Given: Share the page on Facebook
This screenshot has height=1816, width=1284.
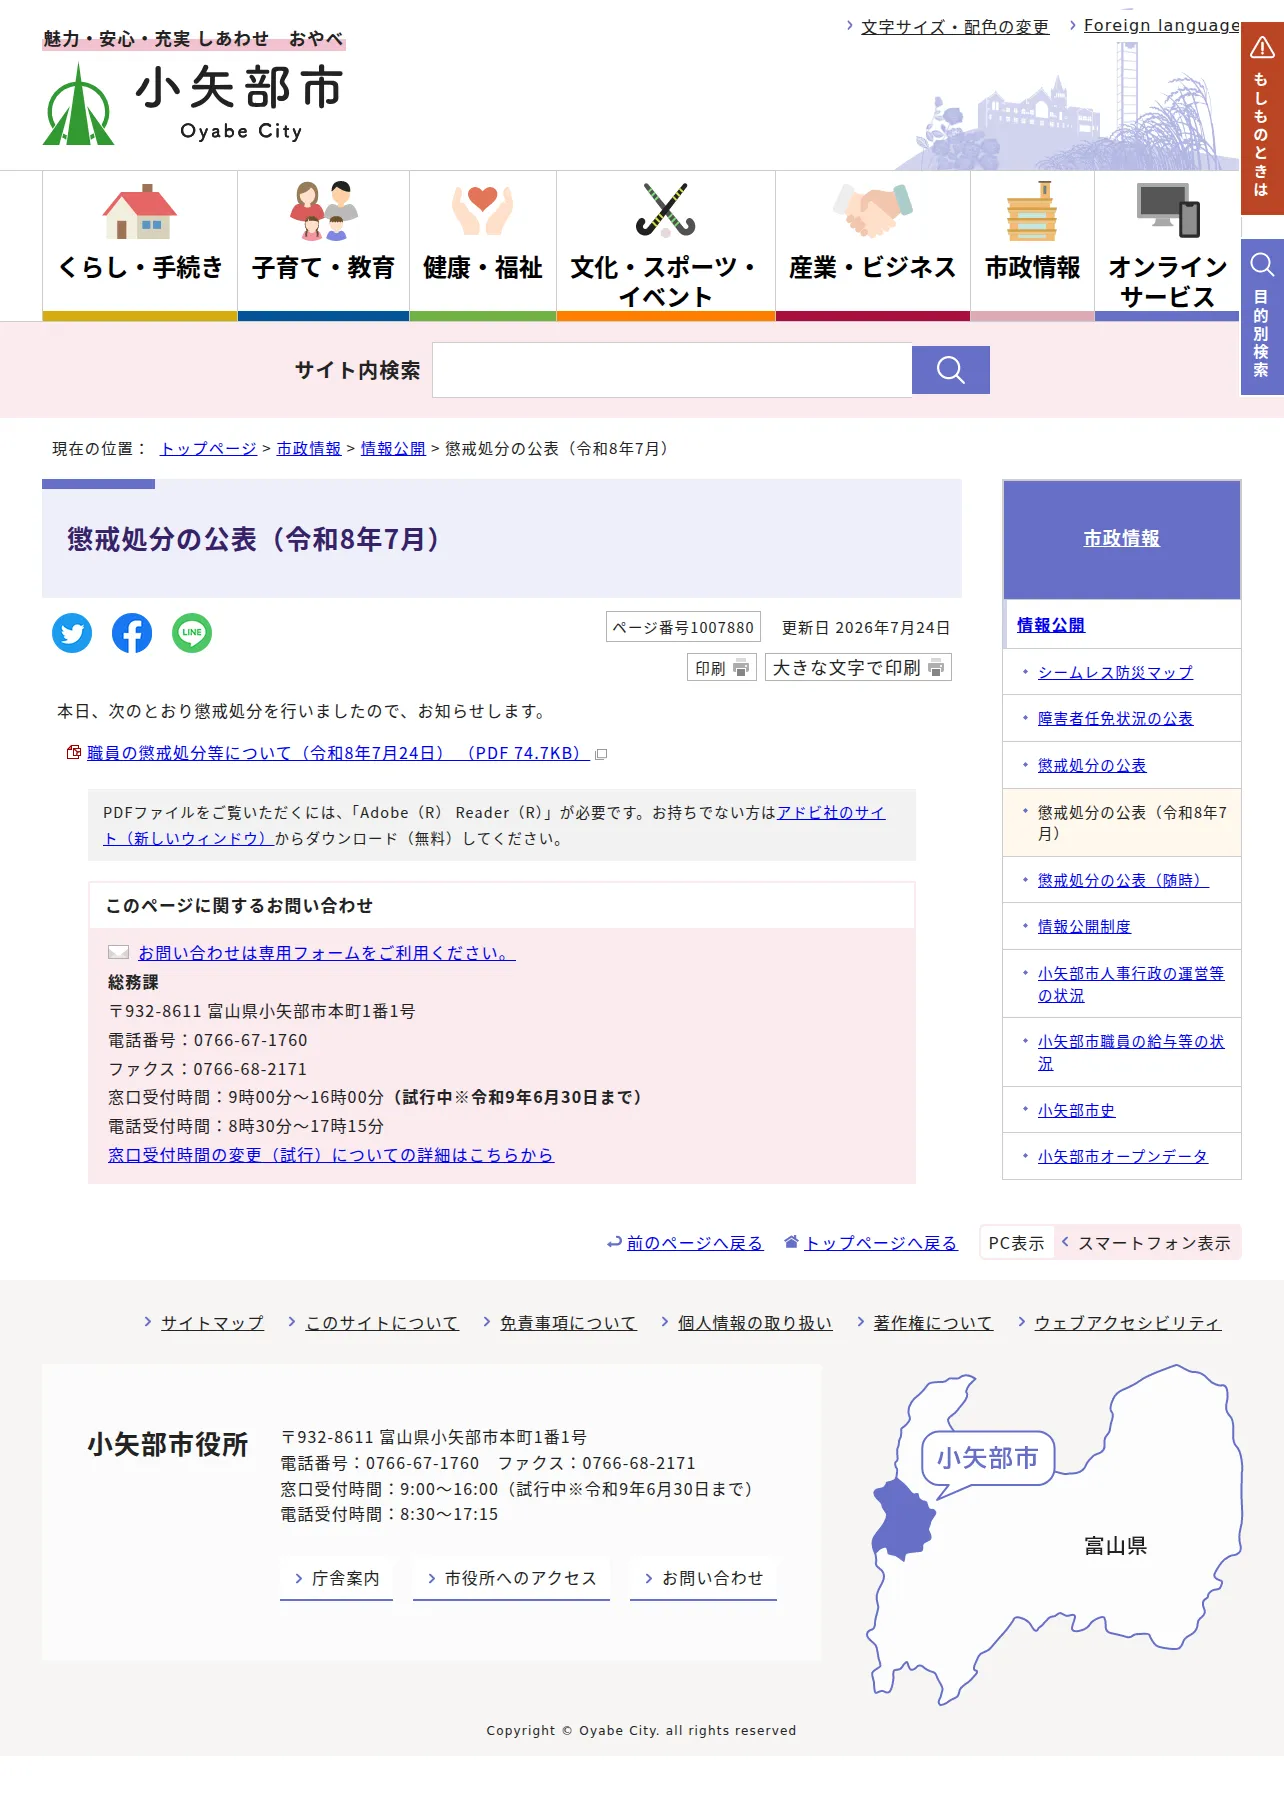Looking at the screenshot, I should [x=132, y=633].
